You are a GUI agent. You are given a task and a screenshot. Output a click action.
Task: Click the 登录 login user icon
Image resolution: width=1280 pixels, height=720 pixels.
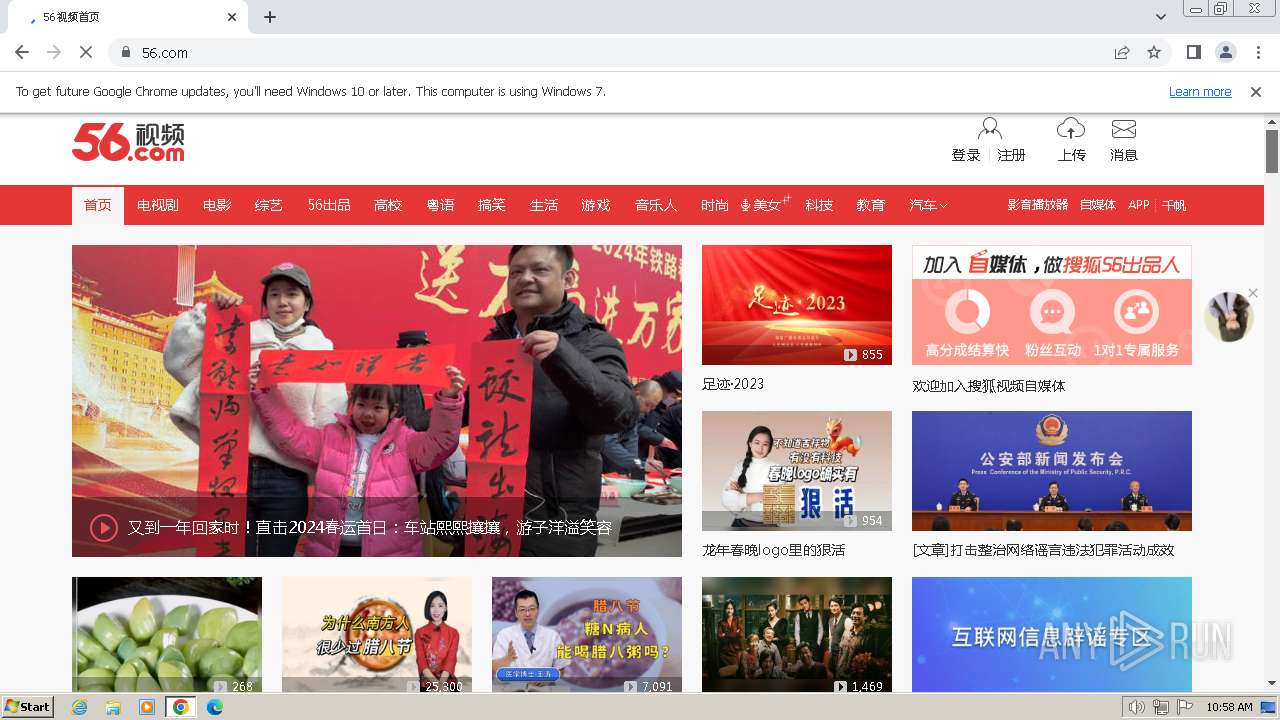[x=990, y=129]
